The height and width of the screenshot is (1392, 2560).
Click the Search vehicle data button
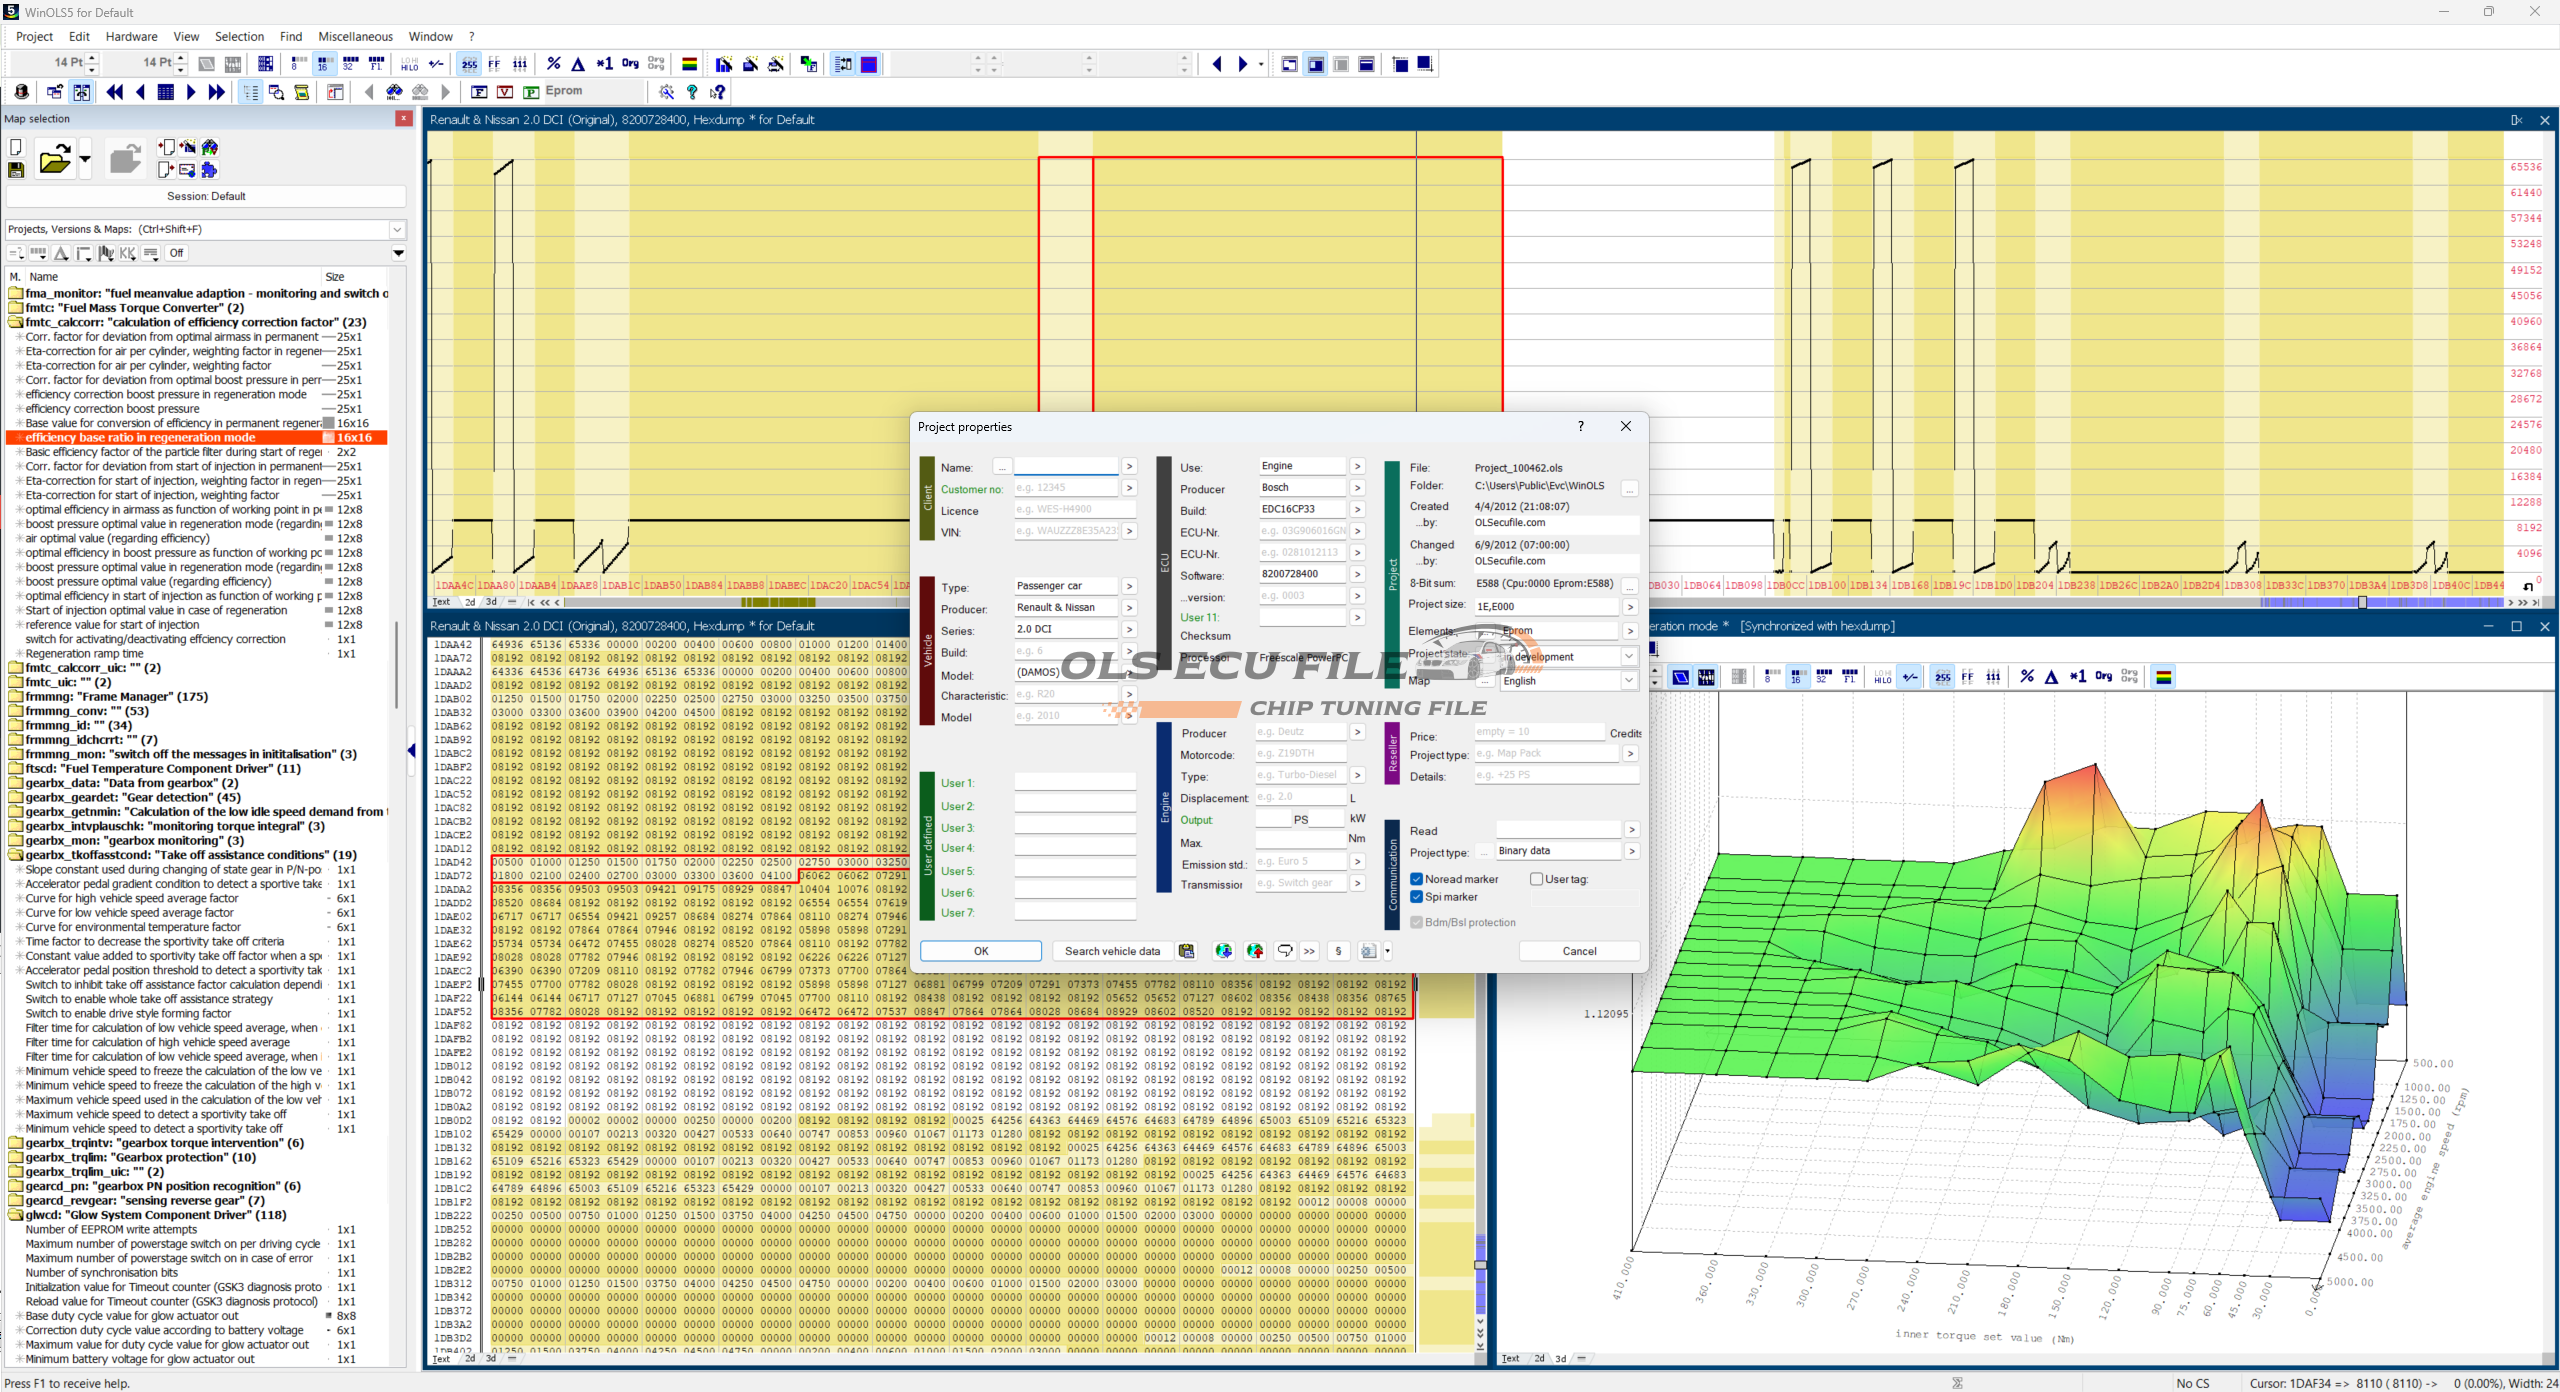[x=1112, y=951]
